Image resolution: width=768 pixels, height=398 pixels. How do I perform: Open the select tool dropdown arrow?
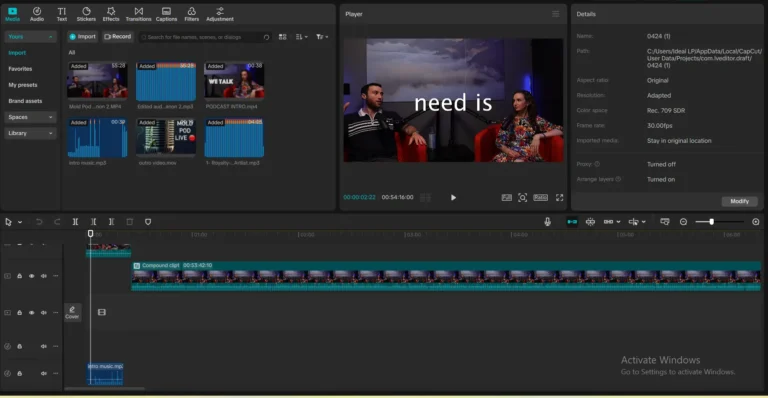tap(20, 222)
